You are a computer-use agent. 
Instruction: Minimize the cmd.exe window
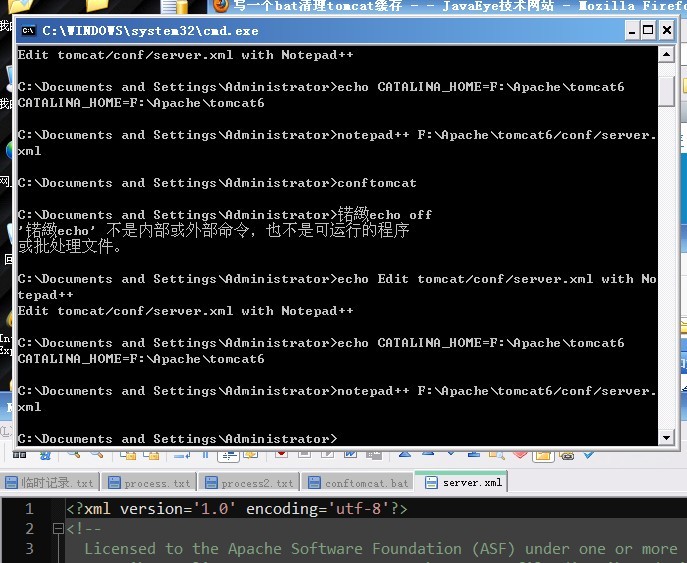632,31
